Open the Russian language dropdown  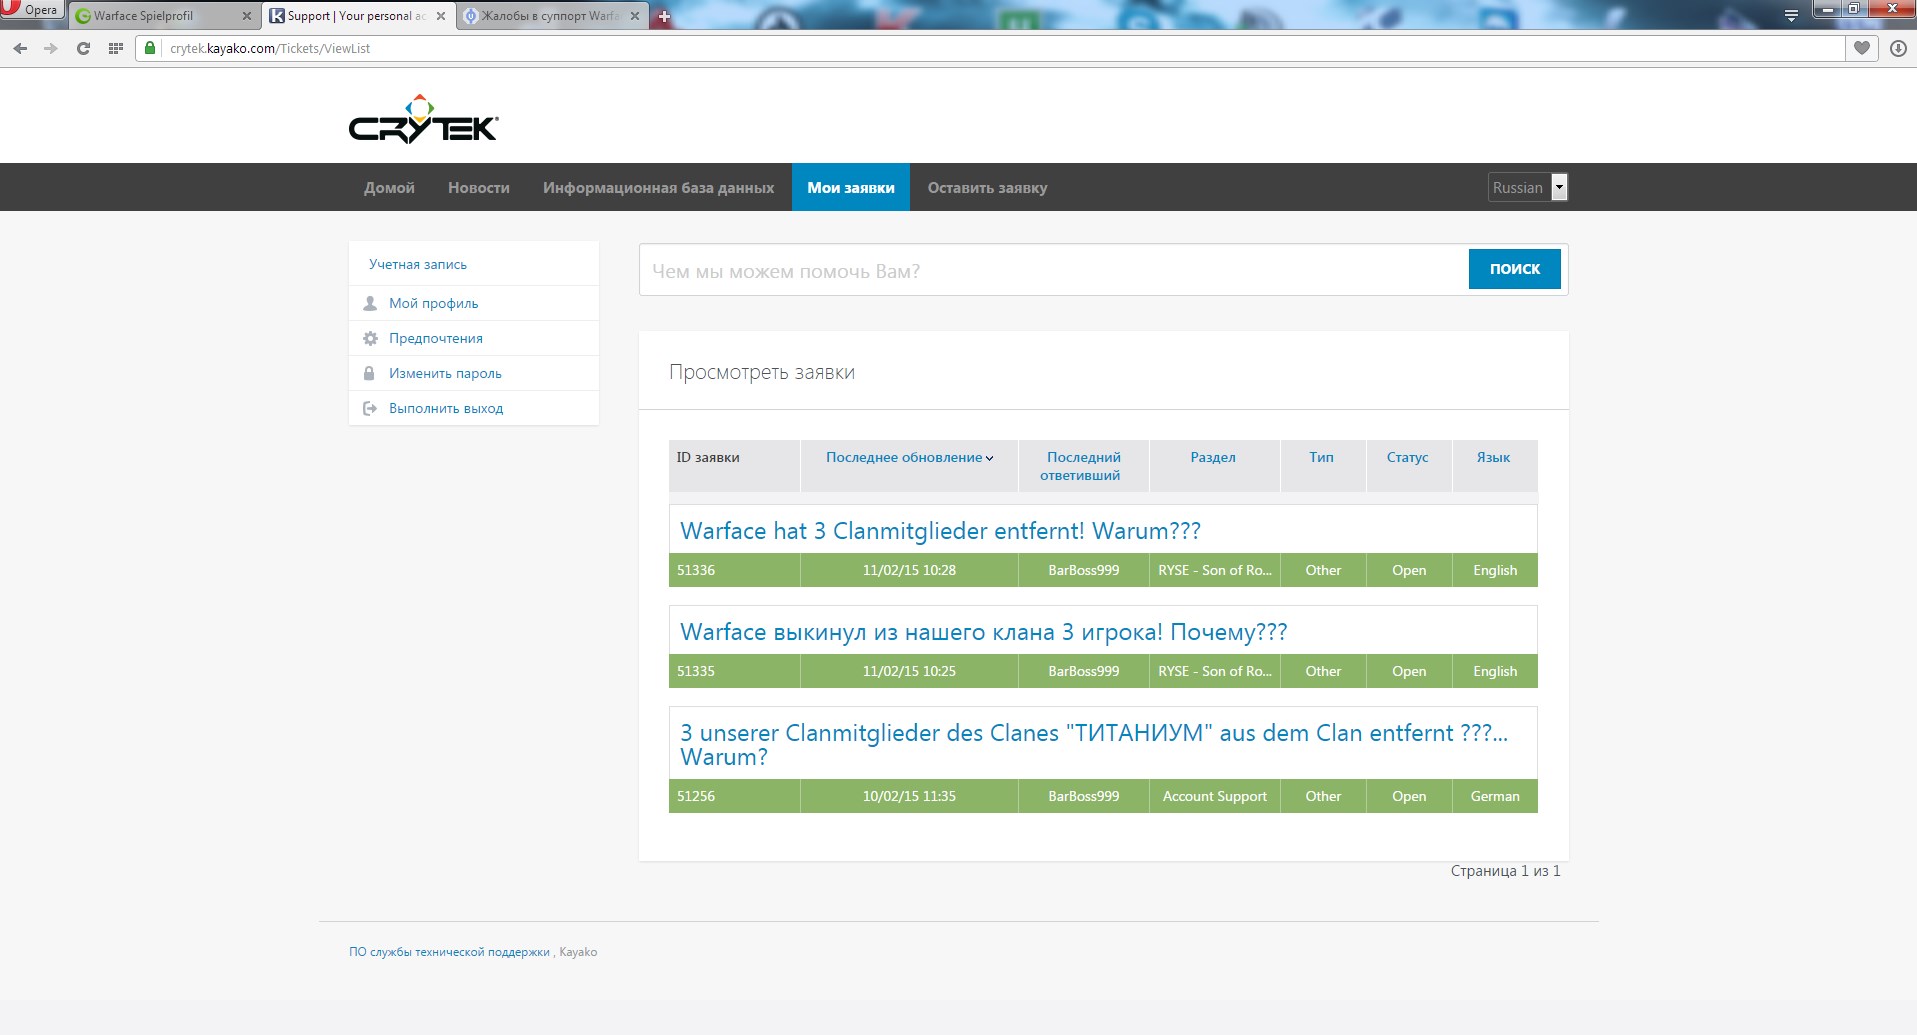pyautogui.click(x=1528, y=187)
